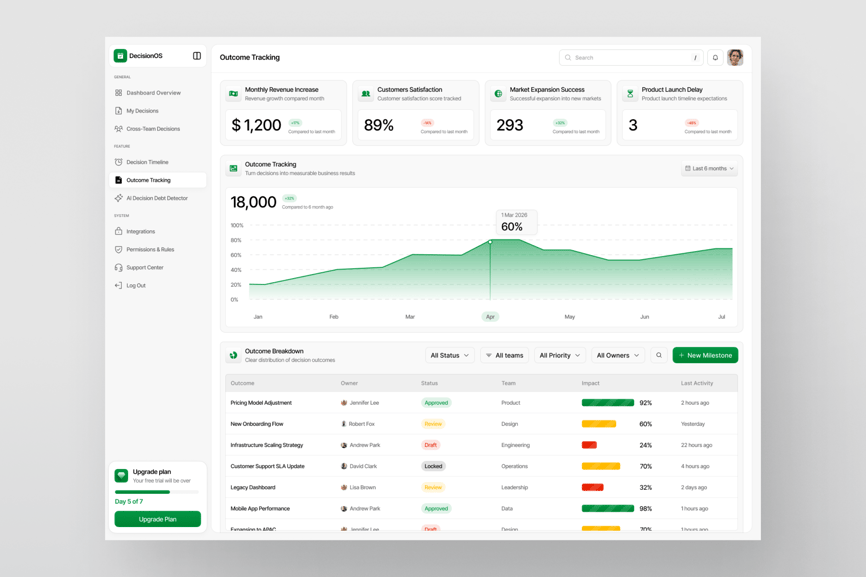Collapse sidebar using the panel icon
Screen dimensions: 866x577
[x=197, y=56]
